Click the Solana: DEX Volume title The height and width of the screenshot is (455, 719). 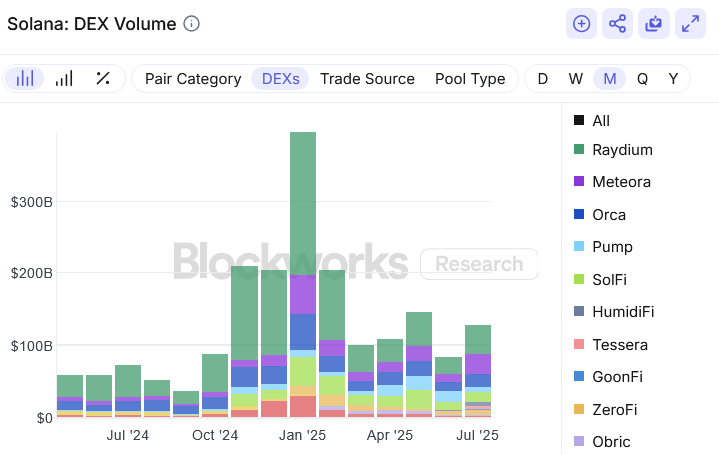(x=92, y=24)
